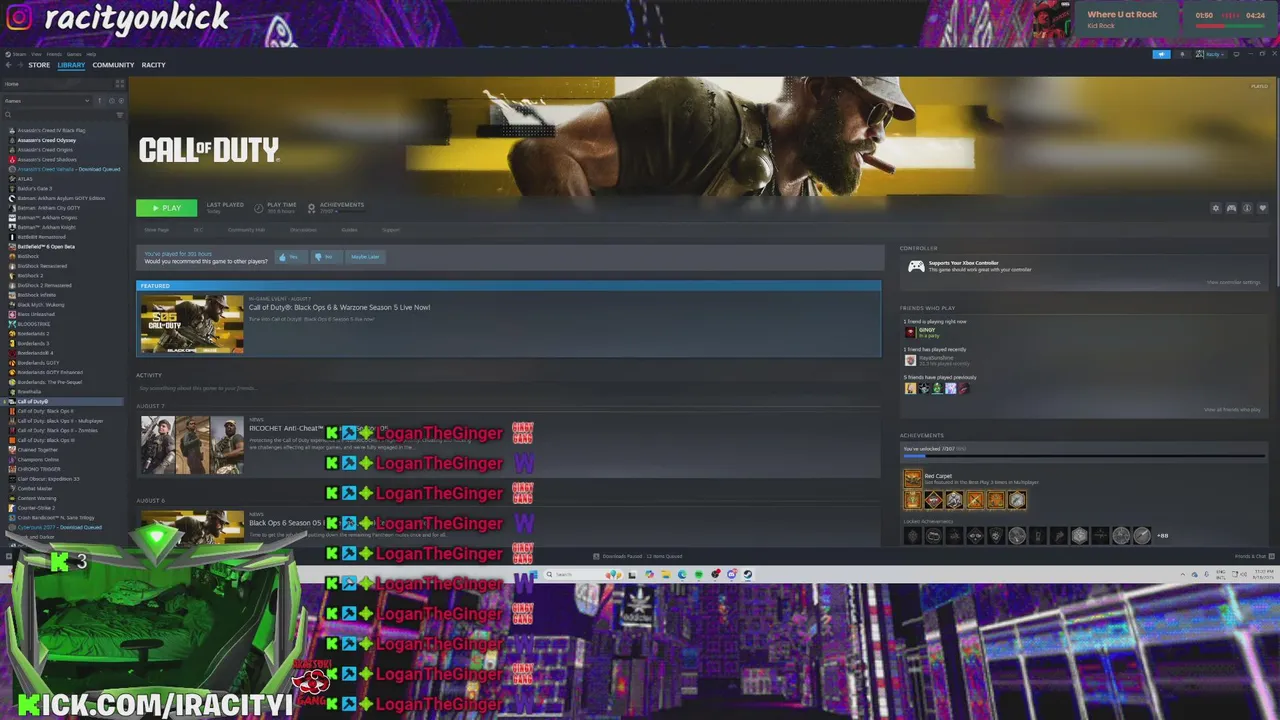Open the Help menu
Screen dimensions: 1280x720
coord(91,54)
